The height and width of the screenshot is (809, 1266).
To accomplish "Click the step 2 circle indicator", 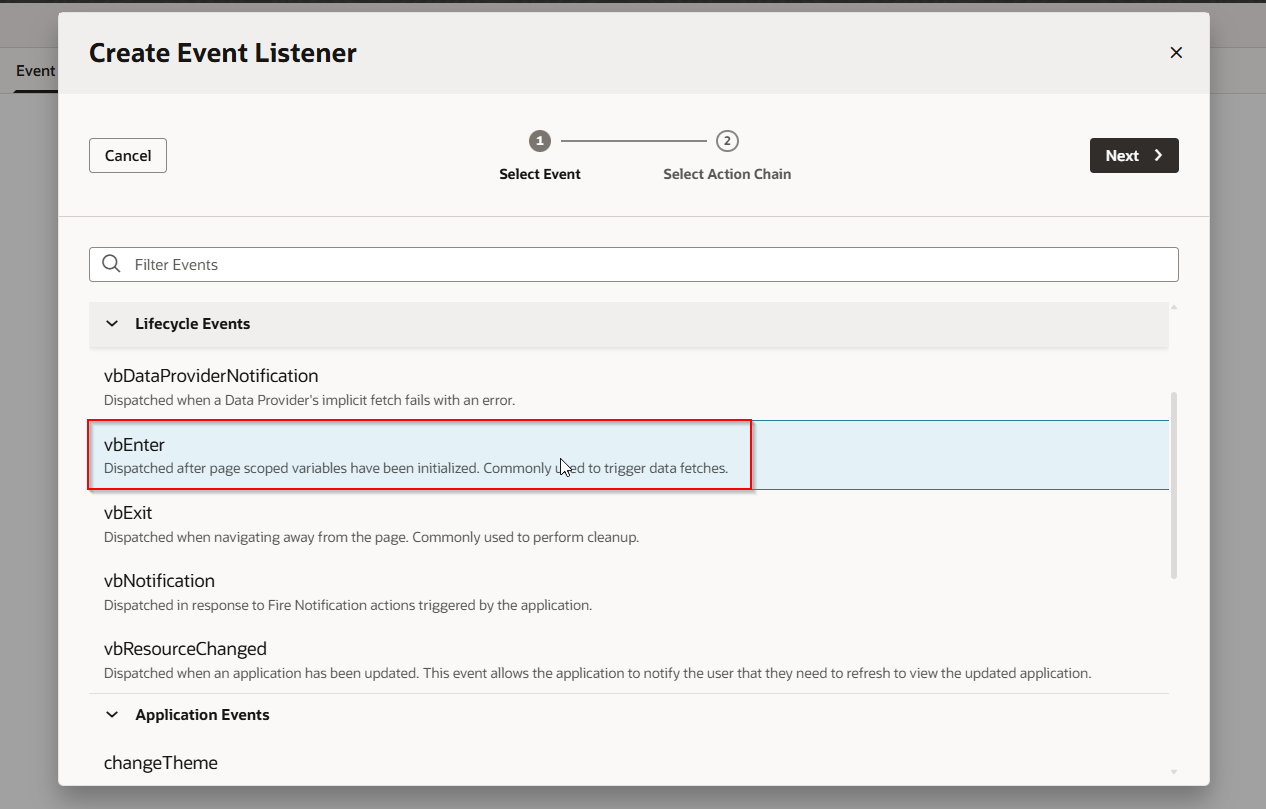I will 727,141.
